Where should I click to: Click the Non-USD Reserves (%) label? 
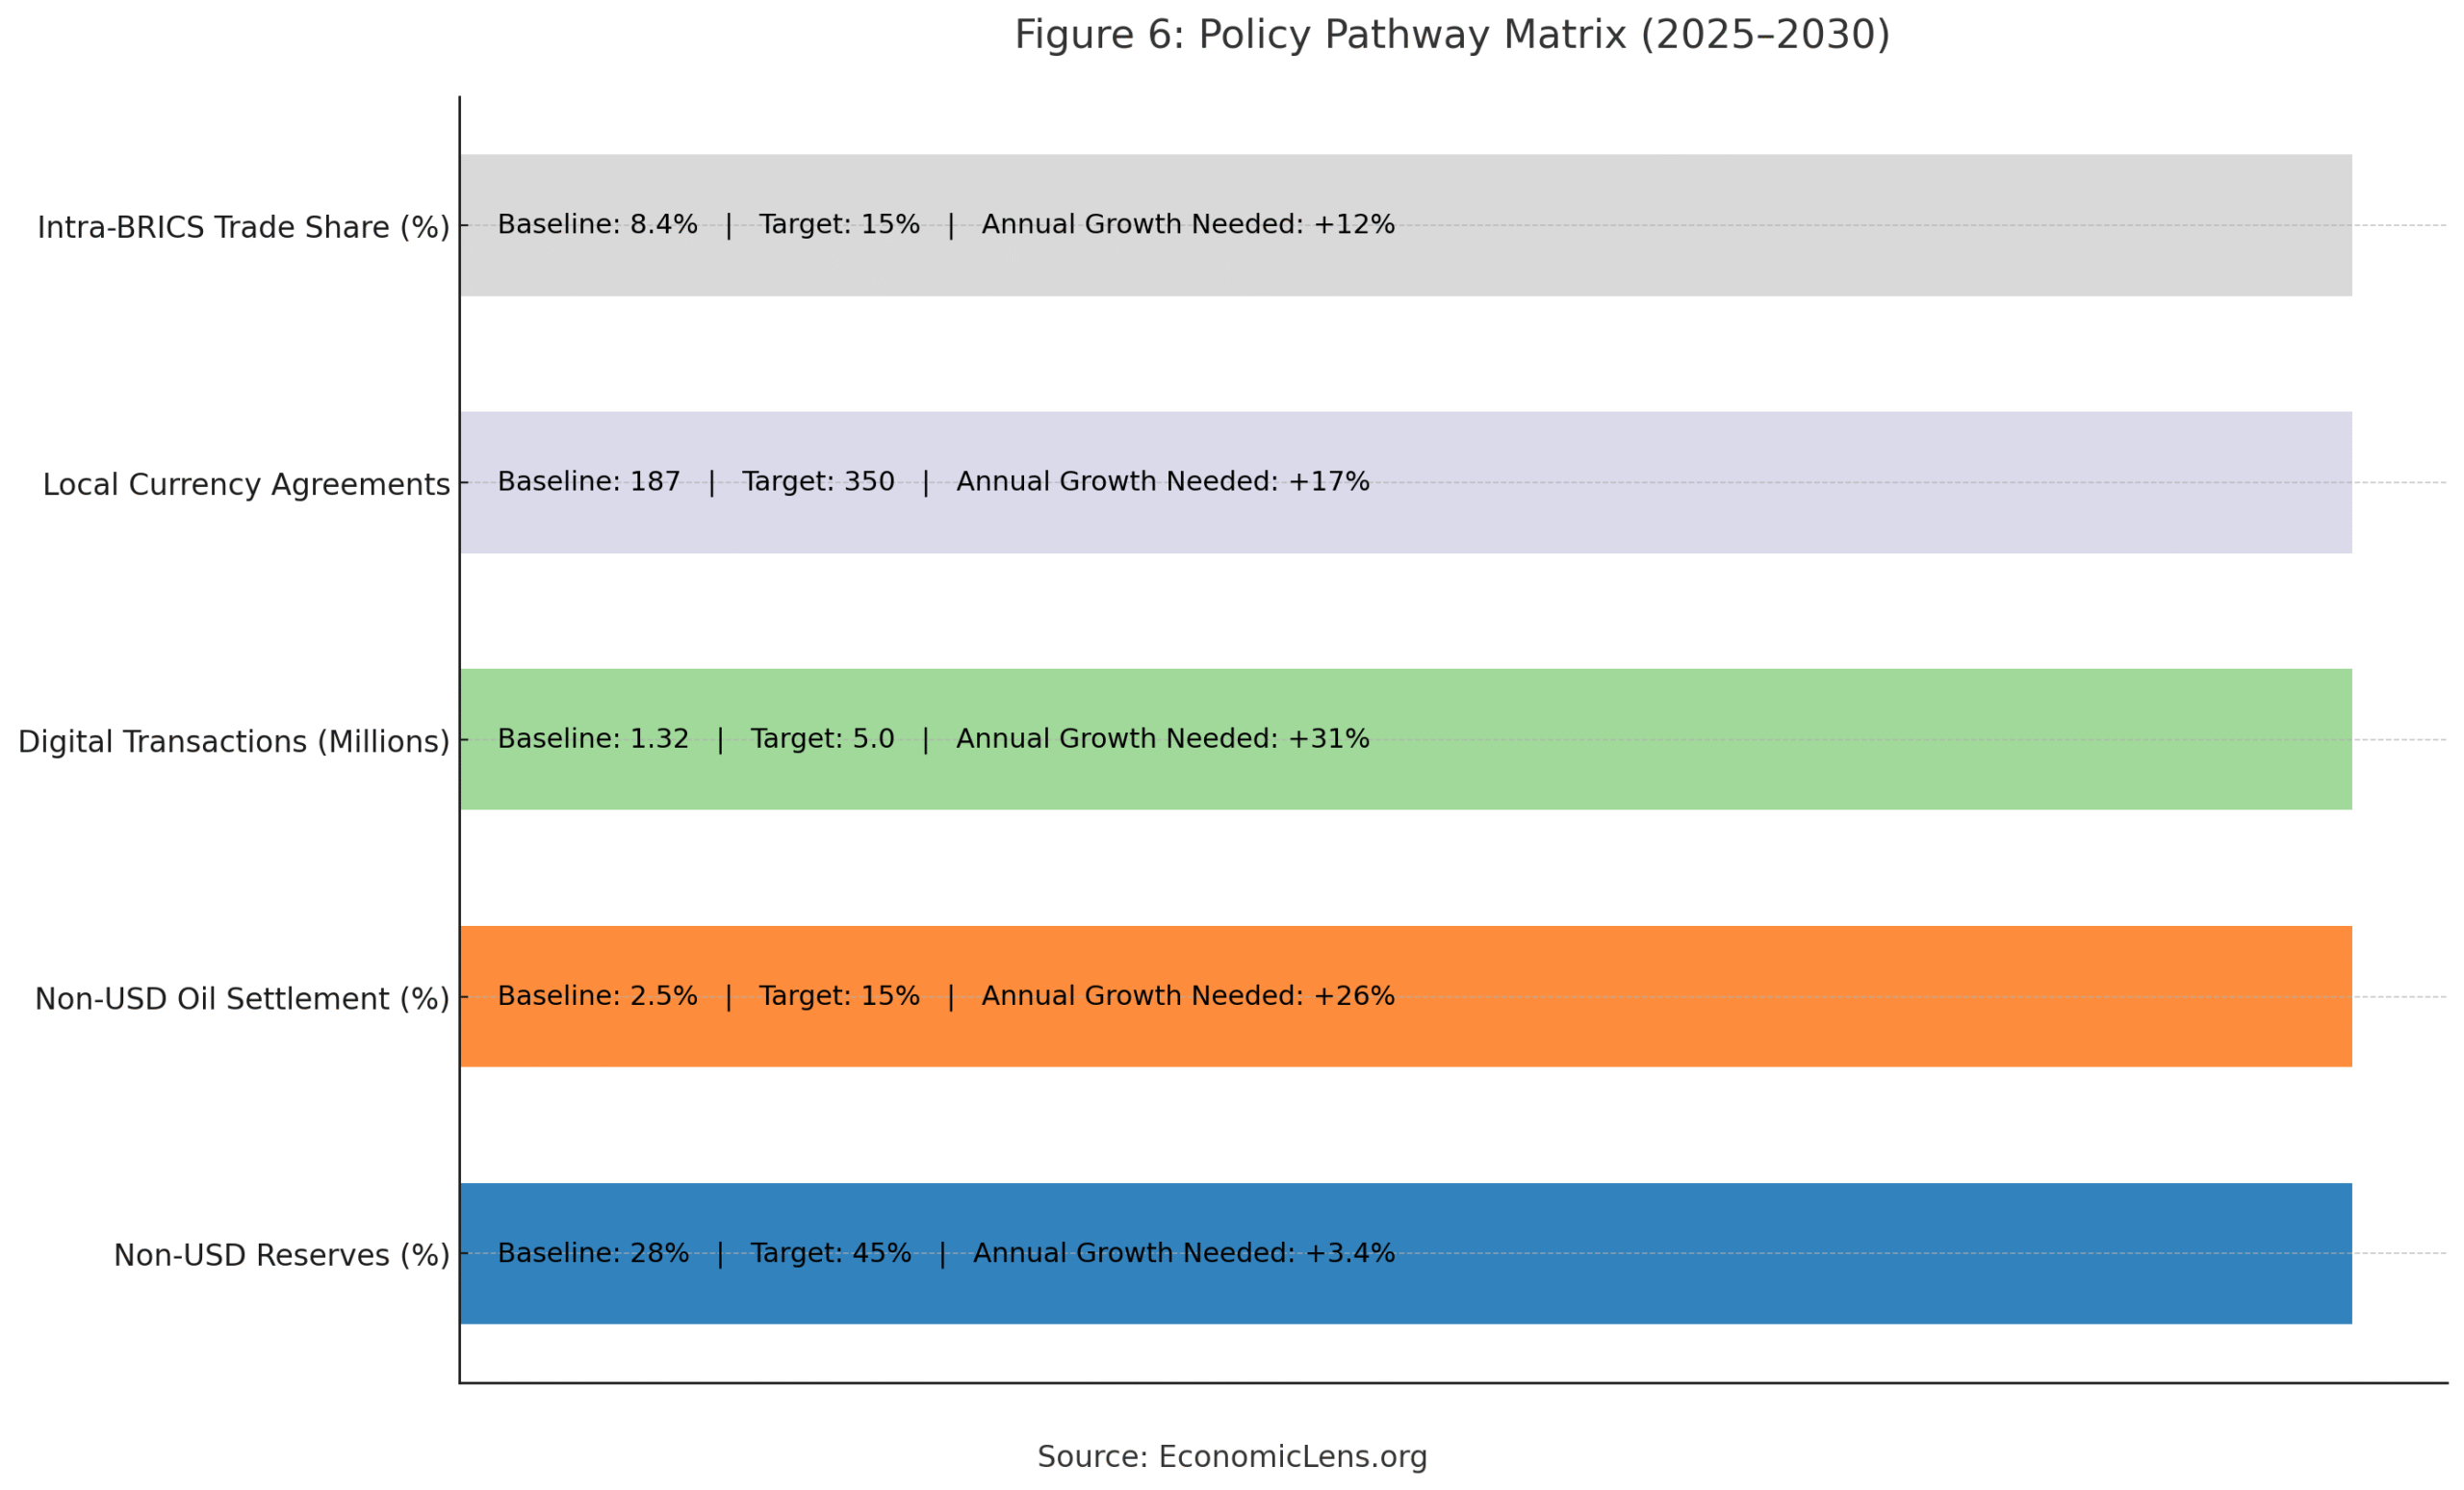click(x=281, y=1254)
